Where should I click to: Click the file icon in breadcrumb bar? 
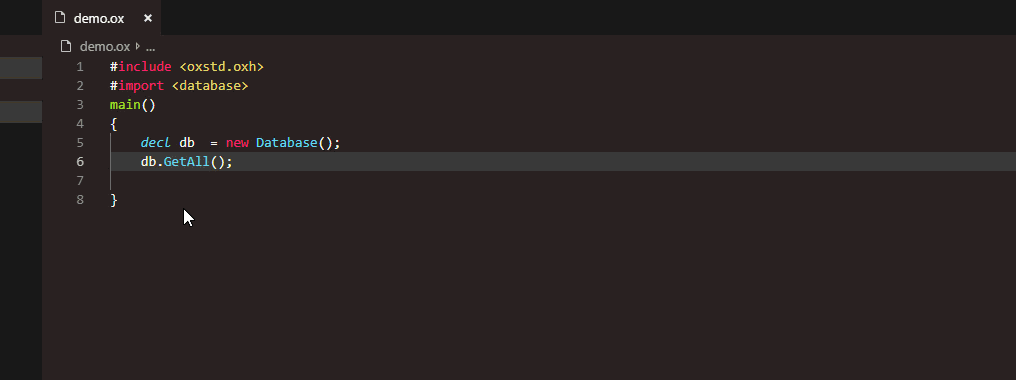tap(65, 46)
